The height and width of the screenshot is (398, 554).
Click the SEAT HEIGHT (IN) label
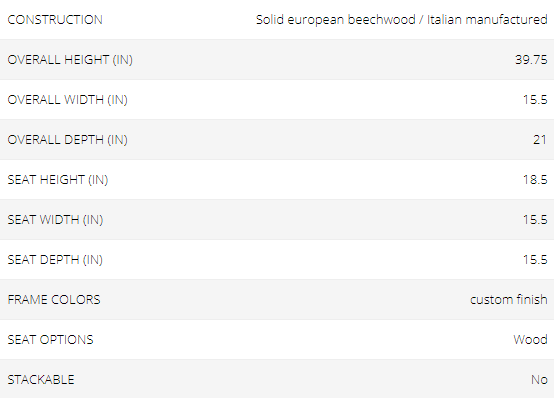click(x=58, y=180)
